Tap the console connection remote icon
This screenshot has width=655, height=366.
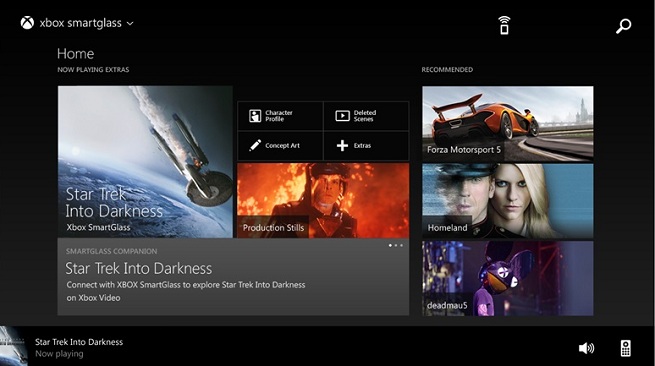[504, 25]
